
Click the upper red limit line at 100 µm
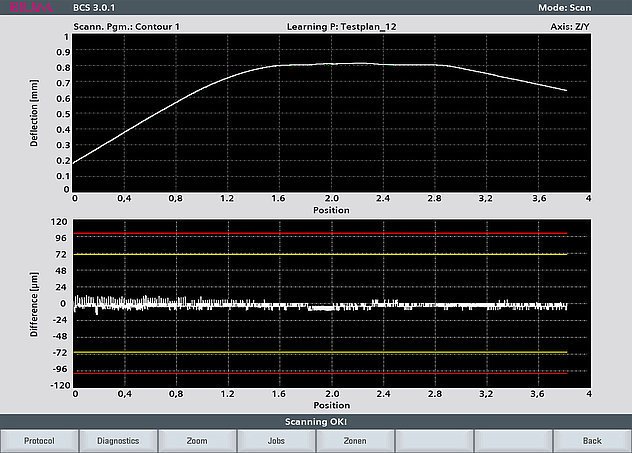pyautogui.click(x=320, y=234)
